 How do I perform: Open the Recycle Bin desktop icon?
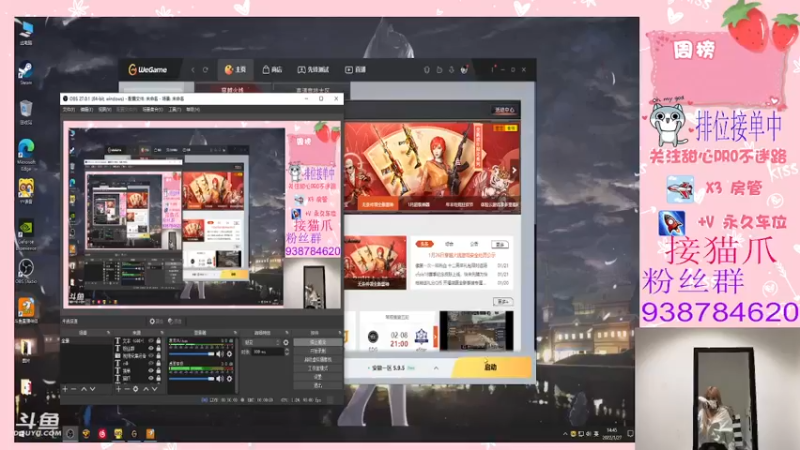(26, 112)
